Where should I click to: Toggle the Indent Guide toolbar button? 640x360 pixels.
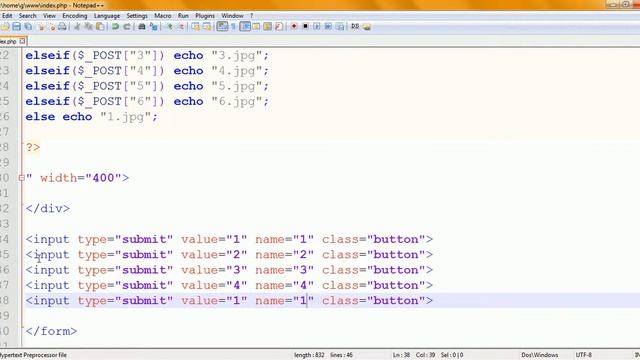(x=245, y=27)
